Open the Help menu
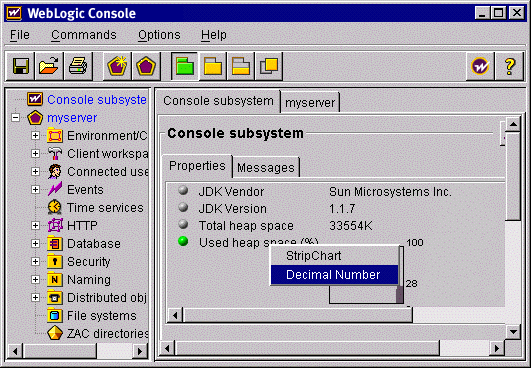The height and width of the screenshot is (368, 531). [x=214, y=35]
